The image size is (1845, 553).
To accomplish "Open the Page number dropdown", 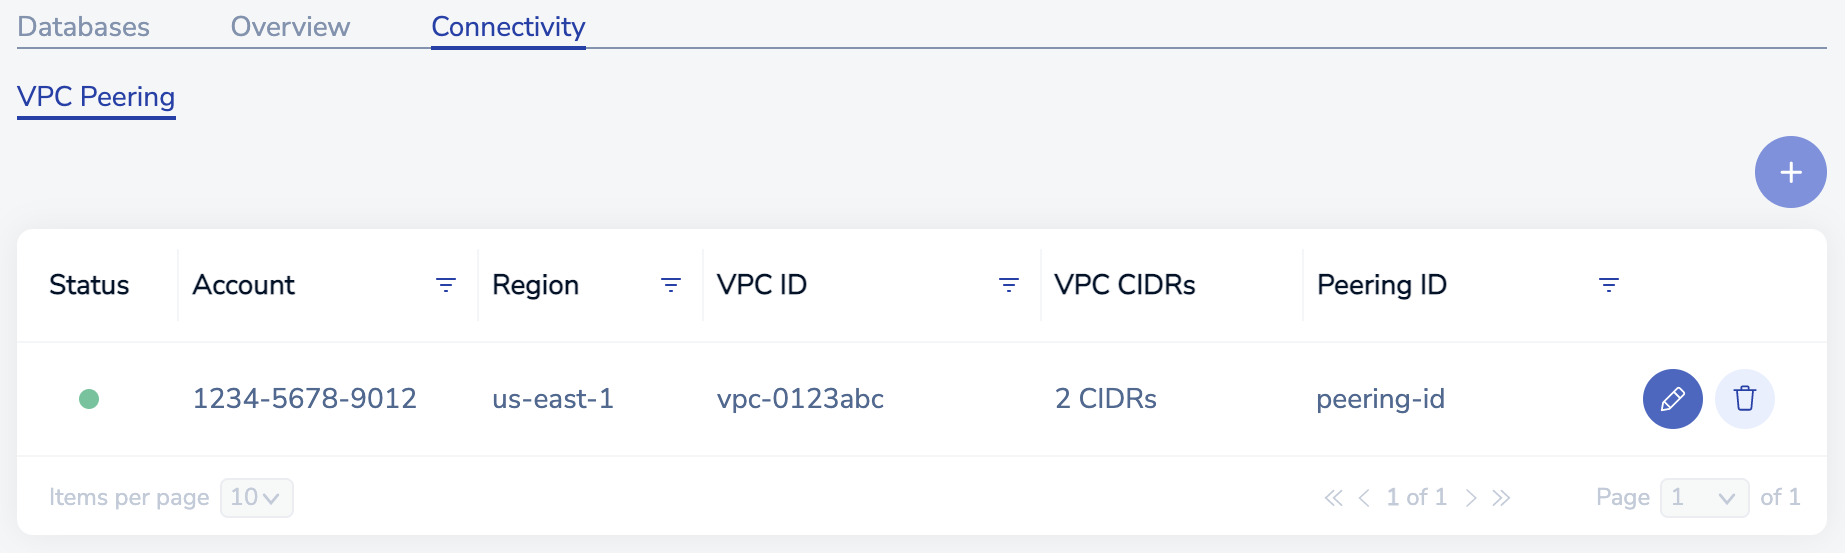I will click(1704, 498).
